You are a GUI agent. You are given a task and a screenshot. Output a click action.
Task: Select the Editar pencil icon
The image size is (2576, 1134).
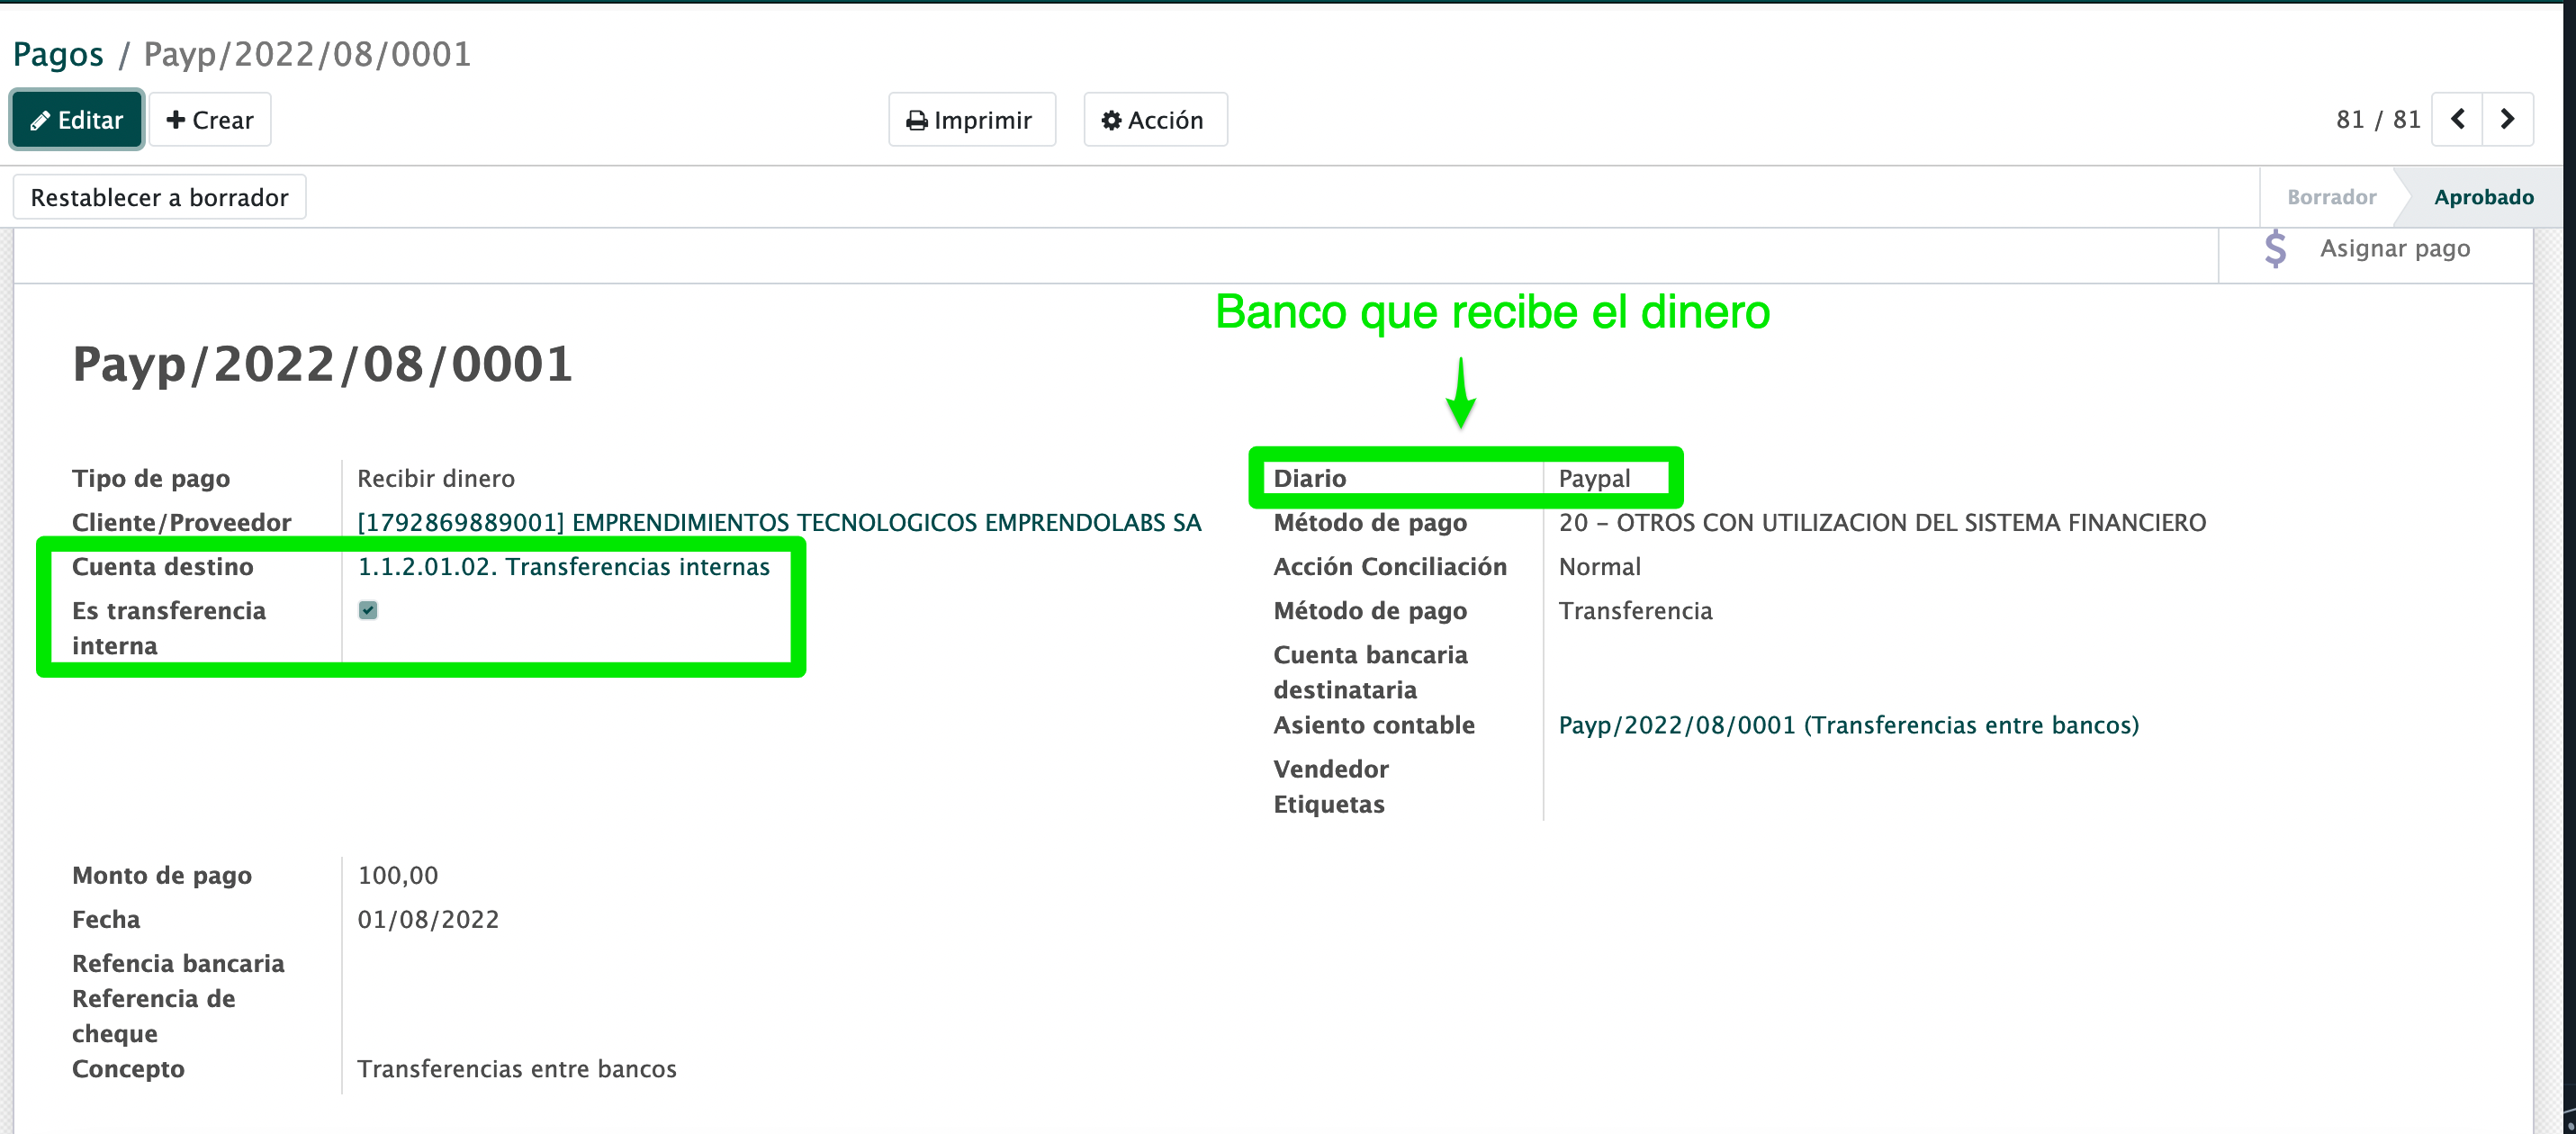point(40,119)
